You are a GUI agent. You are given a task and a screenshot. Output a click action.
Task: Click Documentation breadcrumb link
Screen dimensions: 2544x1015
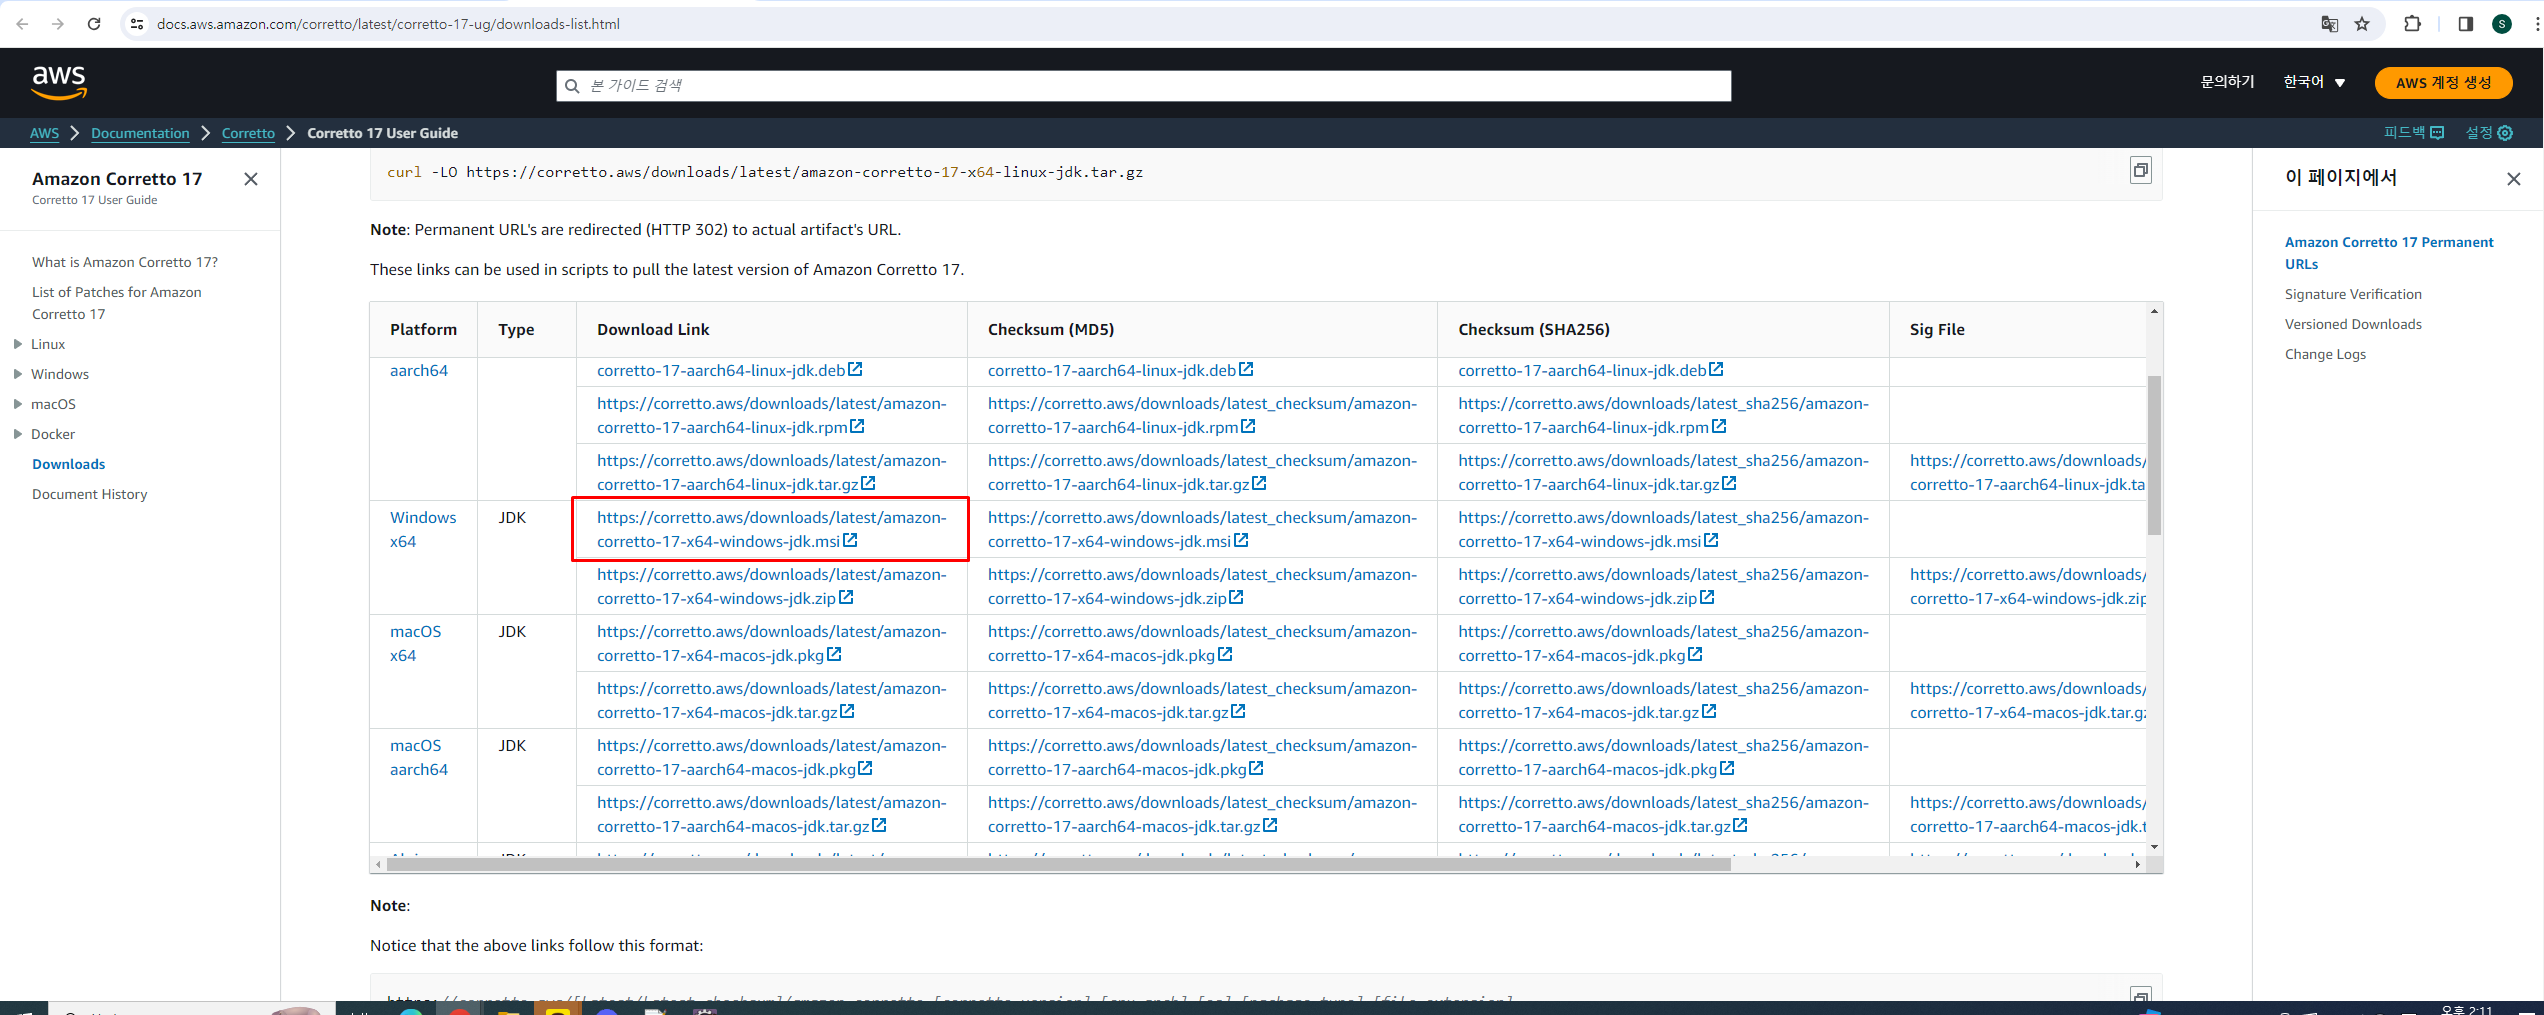pos(140,133)
